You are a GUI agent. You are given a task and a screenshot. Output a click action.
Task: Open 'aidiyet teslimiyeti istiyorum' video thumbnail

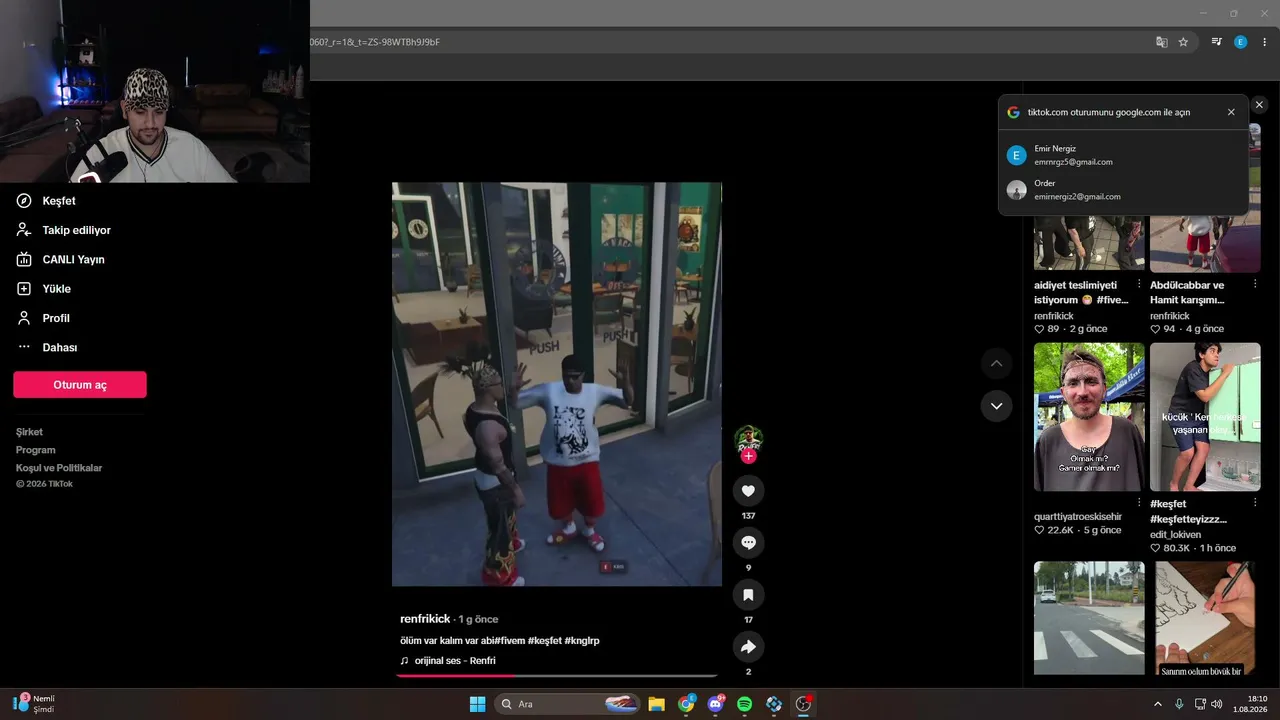(1089, 243)
